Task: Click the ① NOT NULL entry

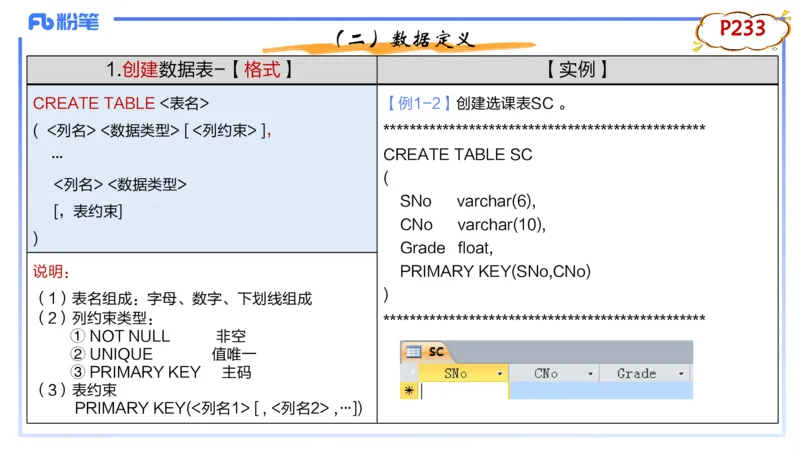Action: 120,336
